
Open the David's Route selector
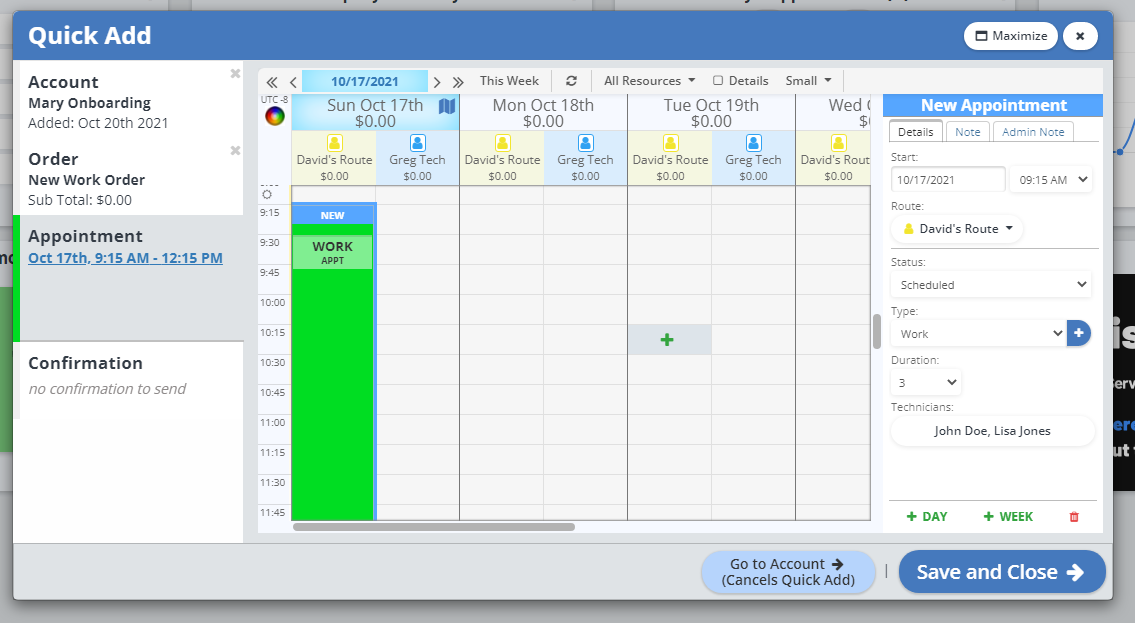coord(957,229)
